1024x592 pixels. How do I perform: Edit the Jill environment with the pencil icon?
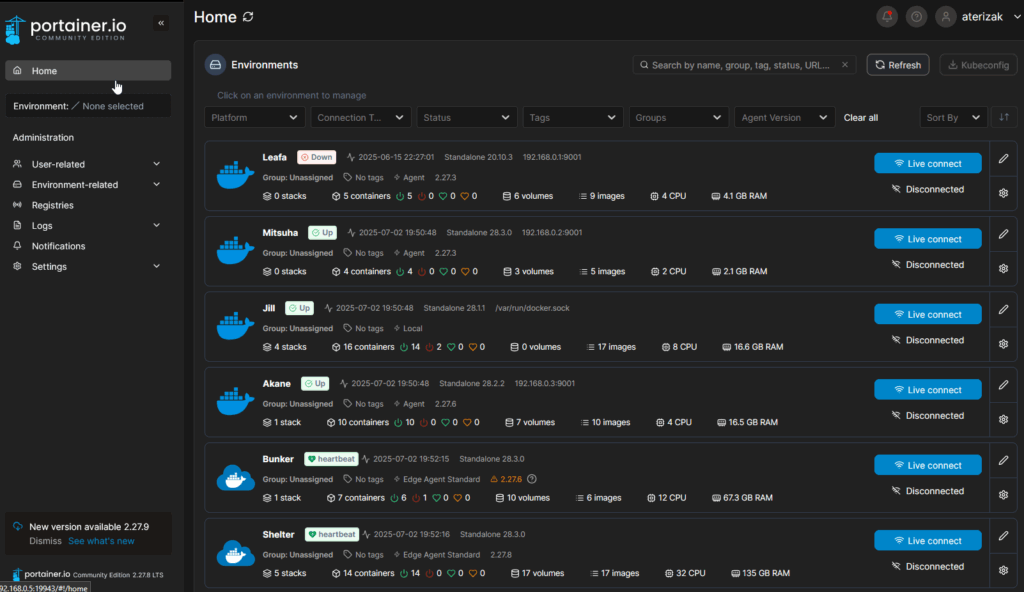1004,310
